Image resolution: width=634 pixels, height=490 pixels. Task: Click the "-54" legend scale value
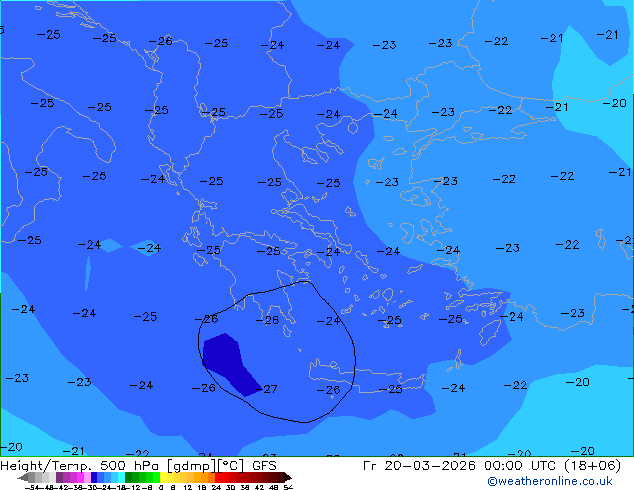32,488
